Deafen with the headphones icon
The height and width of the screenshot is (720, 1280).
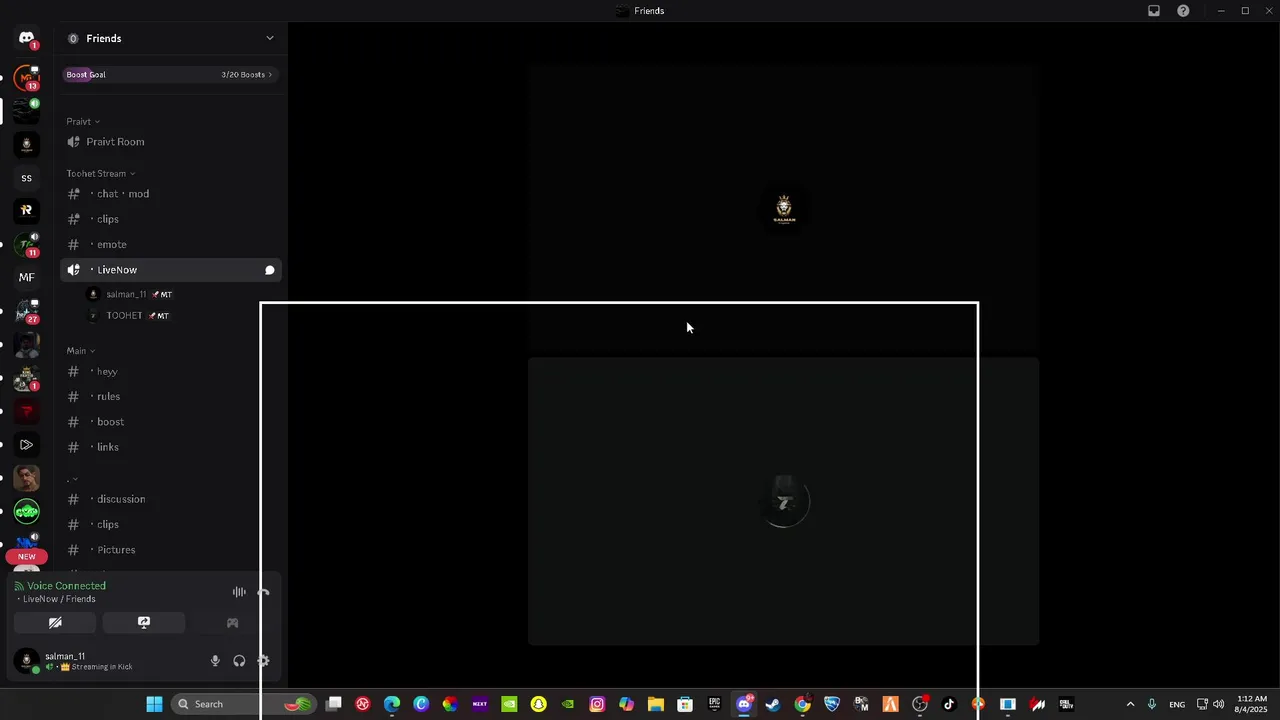(x=239, y=661)
